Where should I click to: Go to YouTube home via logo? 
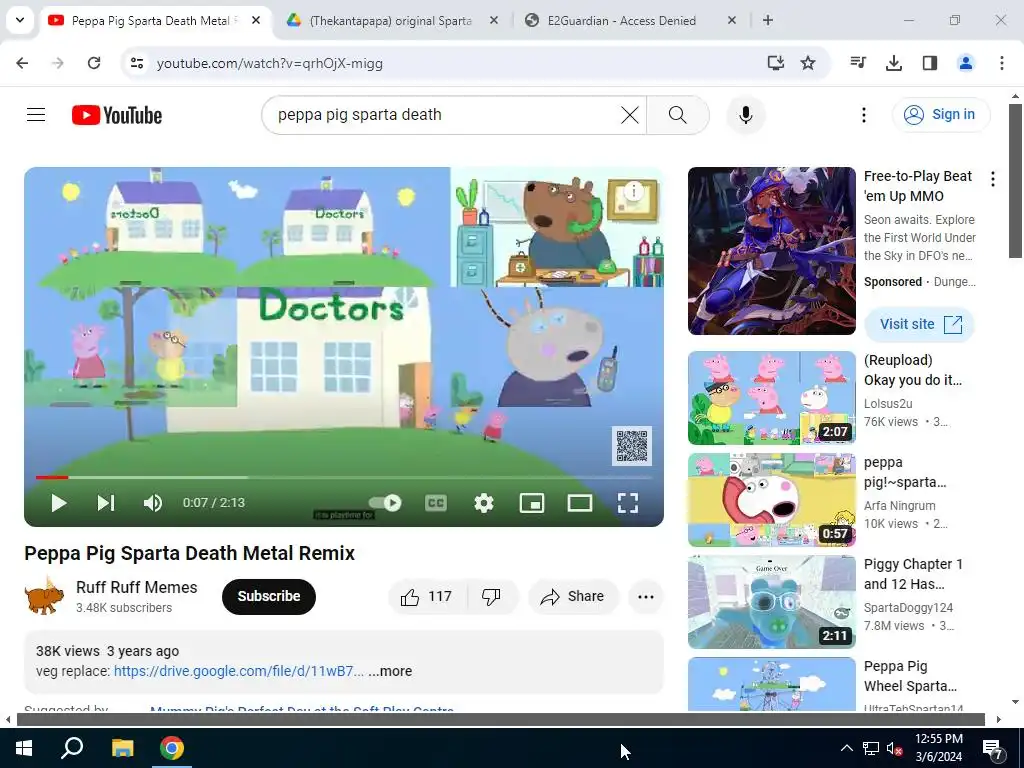pos(117,115)
